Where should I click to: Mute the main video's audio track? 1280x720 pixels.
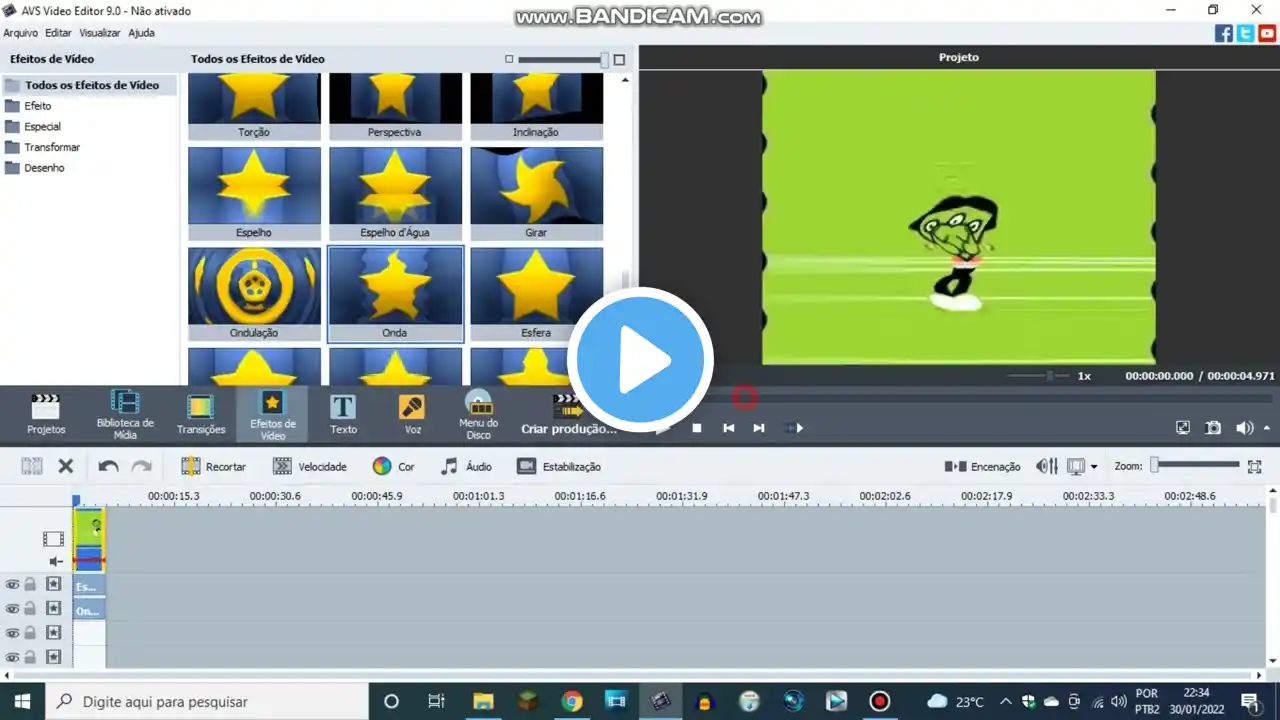pyautogui.click(x=56, y=562)
